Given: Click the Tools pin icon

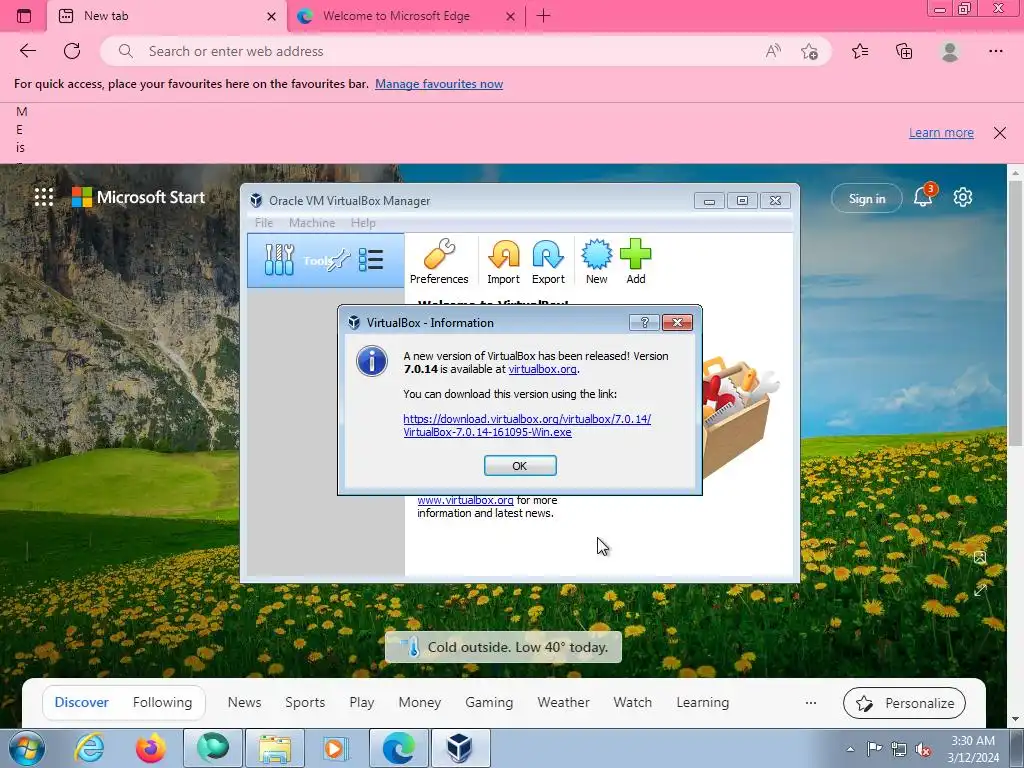Looking at the screenshot, I should 339,260.
